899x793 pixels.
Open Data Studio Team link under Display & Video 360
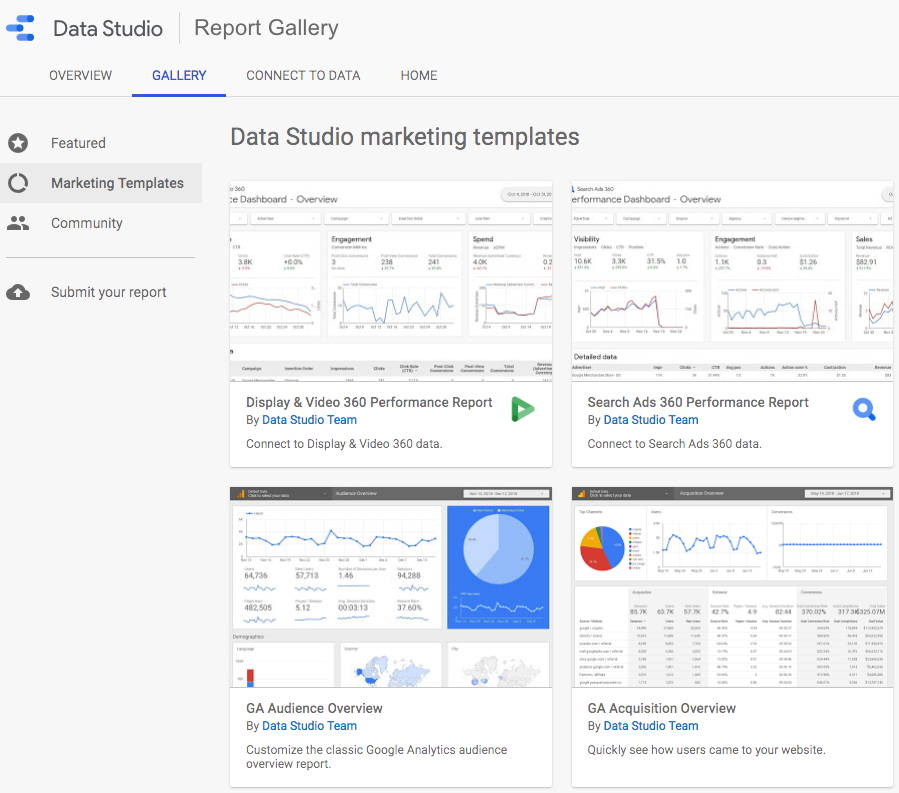(309, 420)
